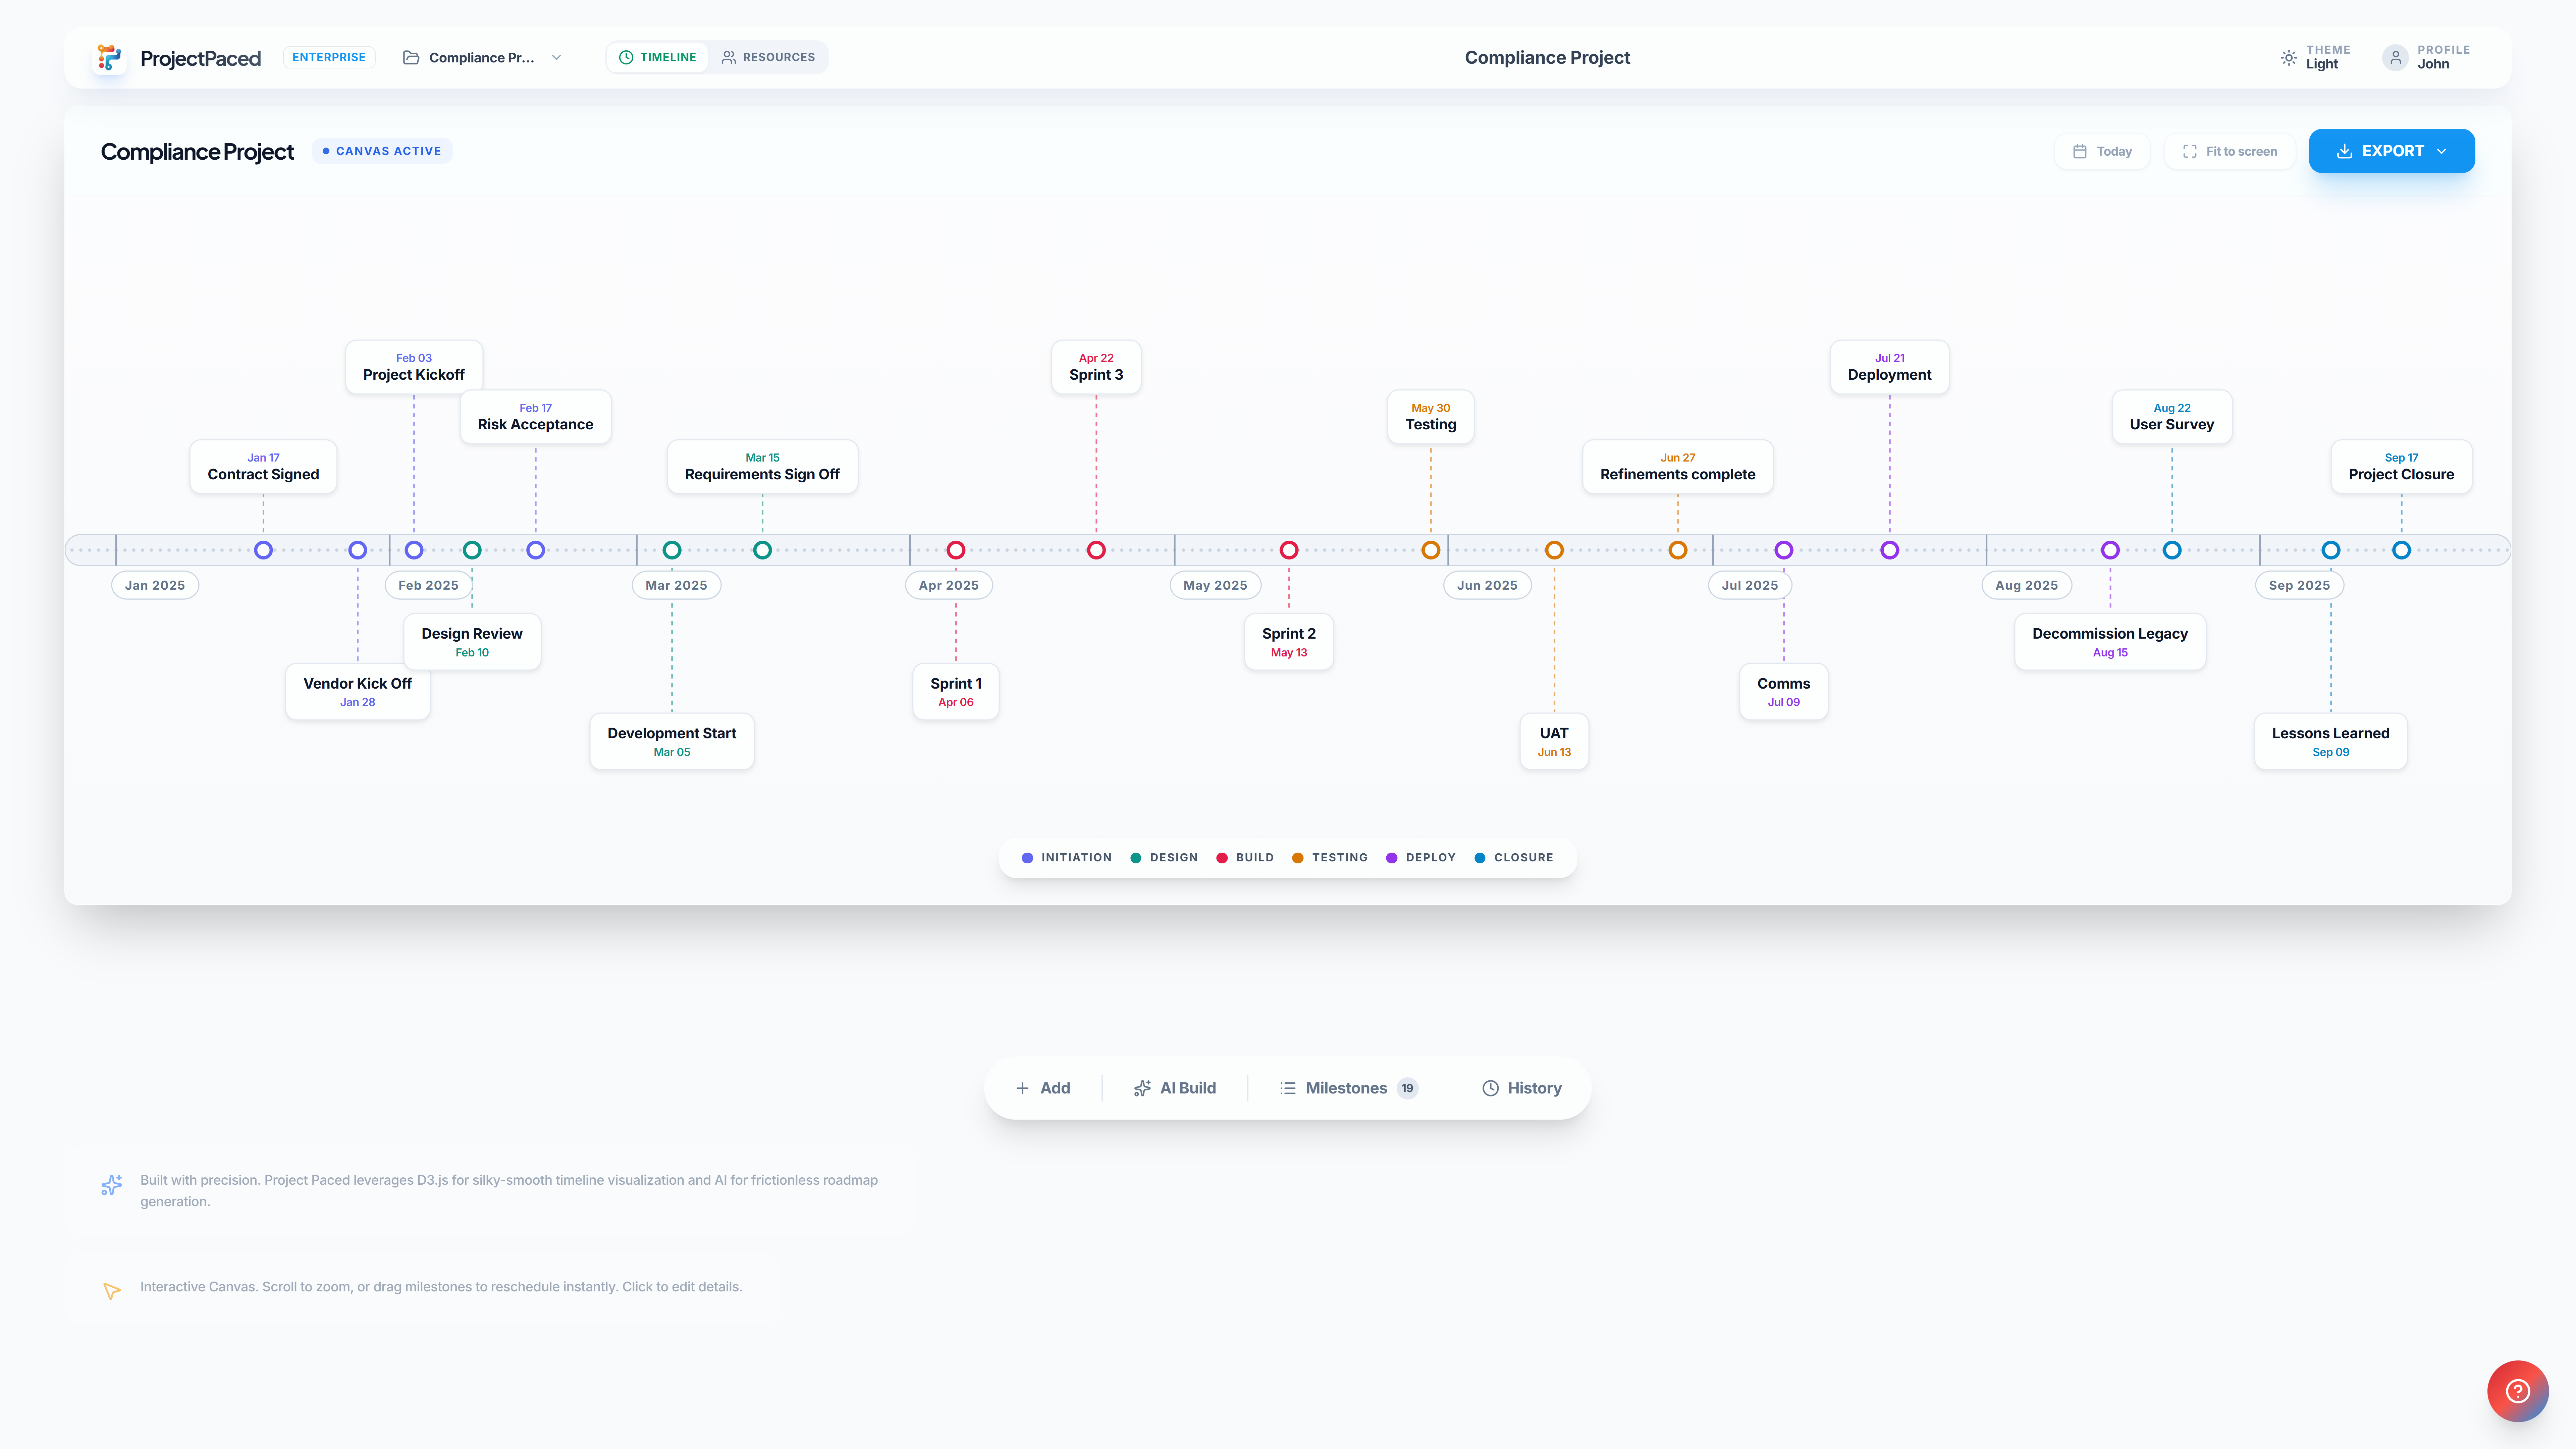2576x1449 pixels.
Task: Click the AI Build sparkle icon
Action: click(1142, 1088)
